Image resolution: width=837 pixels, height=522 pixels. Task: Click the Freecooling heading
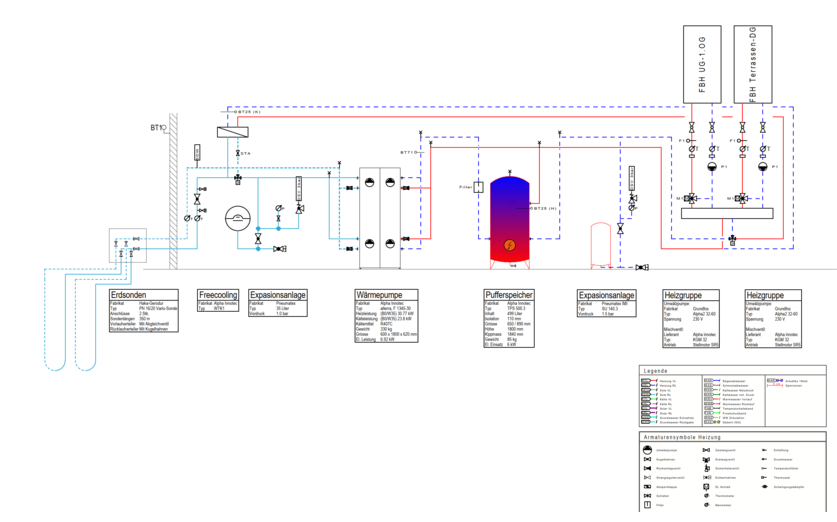[x=218, y=295]
